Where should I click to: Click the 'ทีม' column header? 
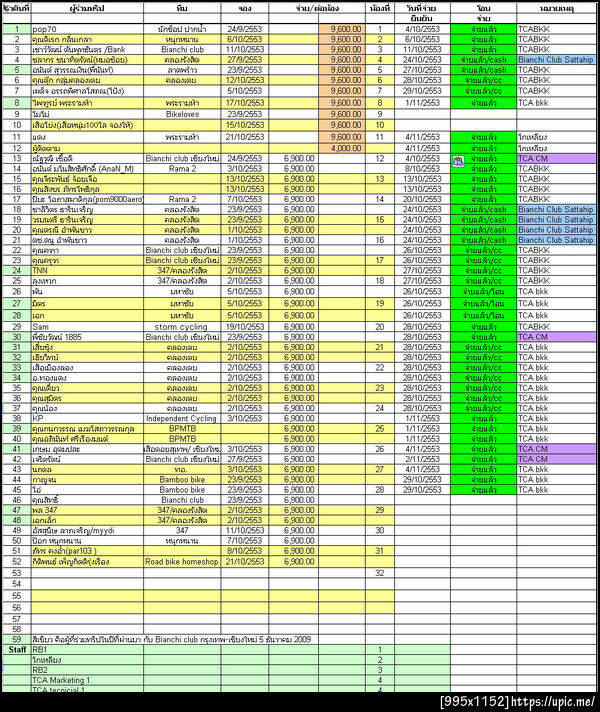[182, 8]
